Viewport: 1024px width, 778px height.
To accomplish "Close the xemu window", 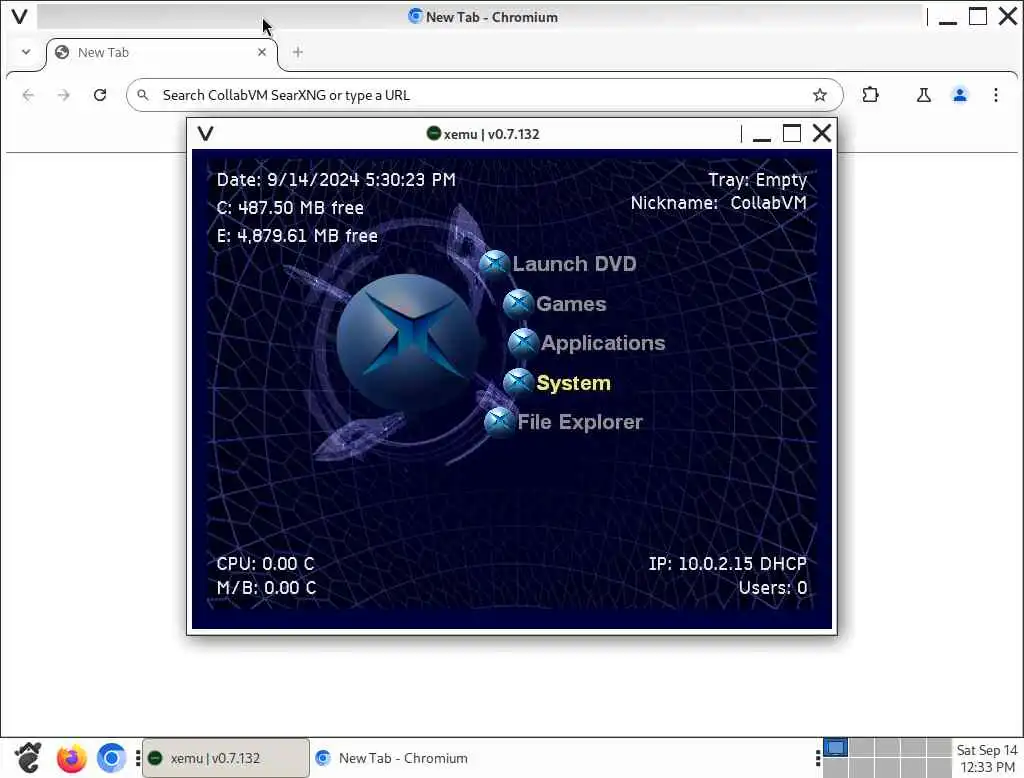I will (822, 133).
